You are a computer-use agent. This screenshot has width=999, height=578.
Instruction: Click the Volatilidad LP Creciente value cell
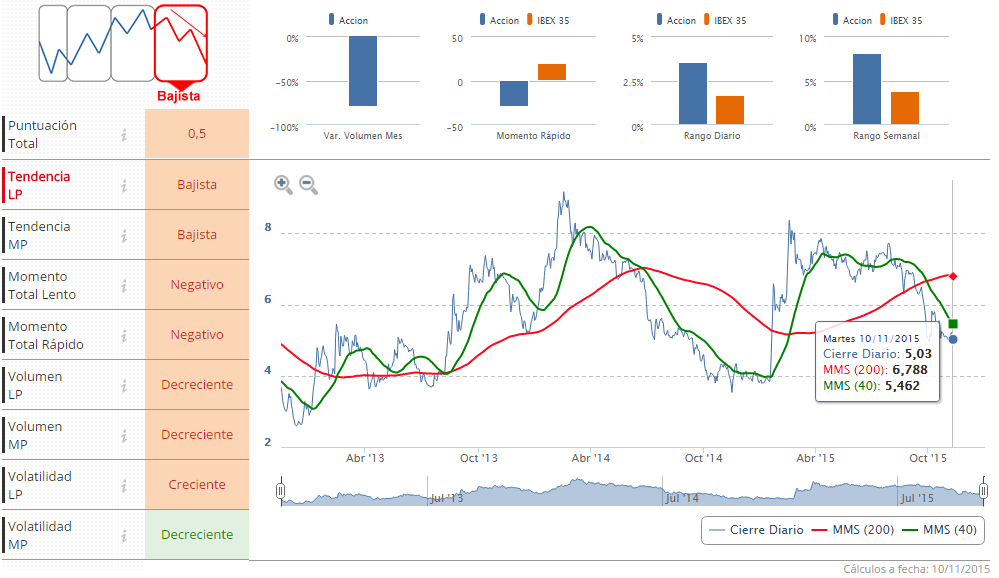pyautogui.click(x=197, y=485)
